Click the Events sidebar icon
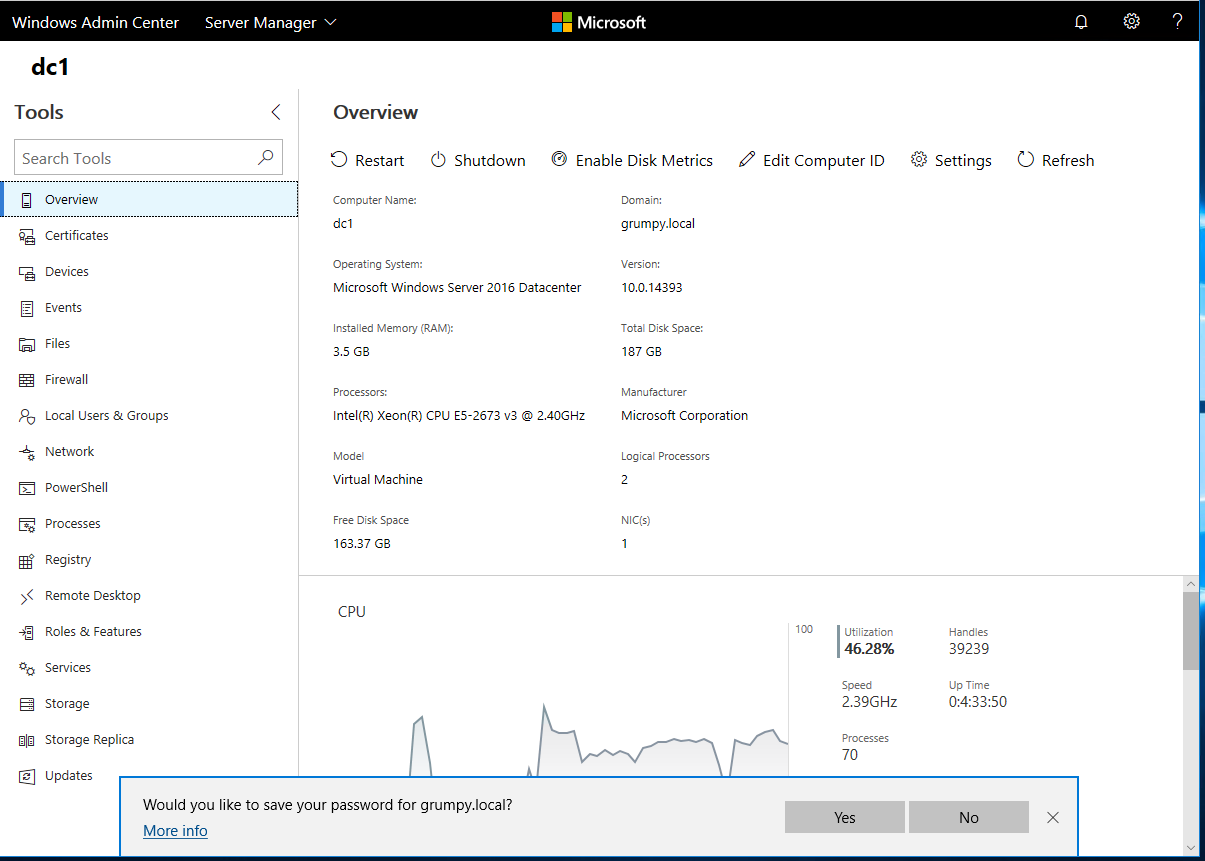The width and height of the screenshot is (1205, 861). pyautogui.click(x=27, y=308)
